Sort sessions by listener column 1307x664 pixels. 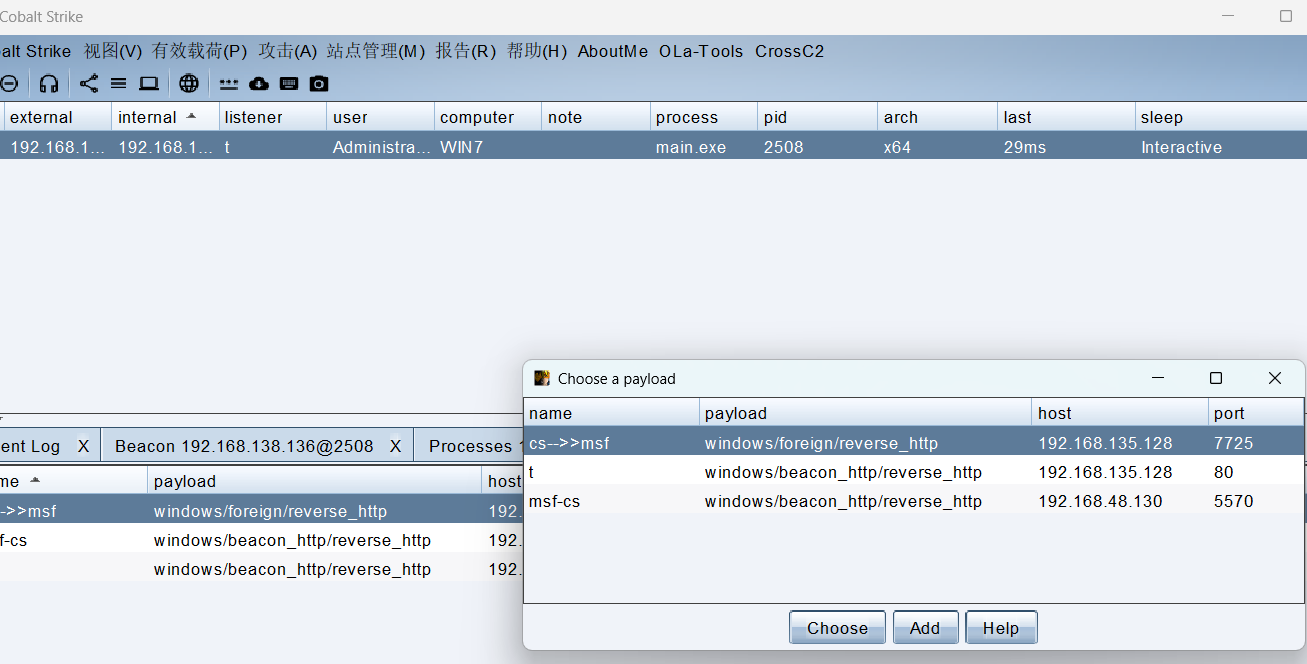(x=272, y=117)
